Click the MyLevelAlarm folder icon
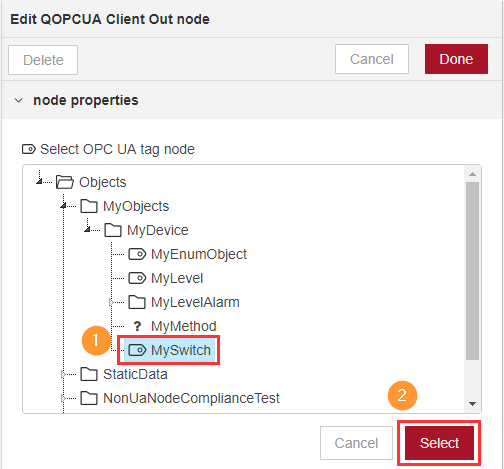This screenshot has height=469, width=504. tap(137, 302)
